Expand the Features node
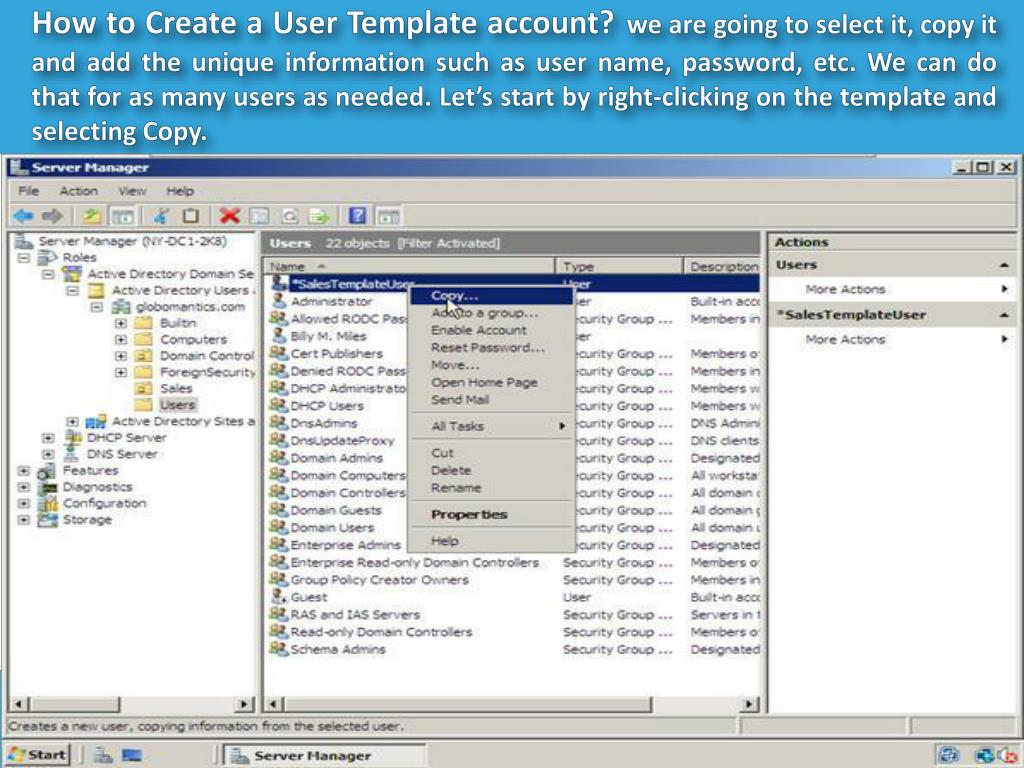This screenshot has width=1024, height=768. (24, 470)
